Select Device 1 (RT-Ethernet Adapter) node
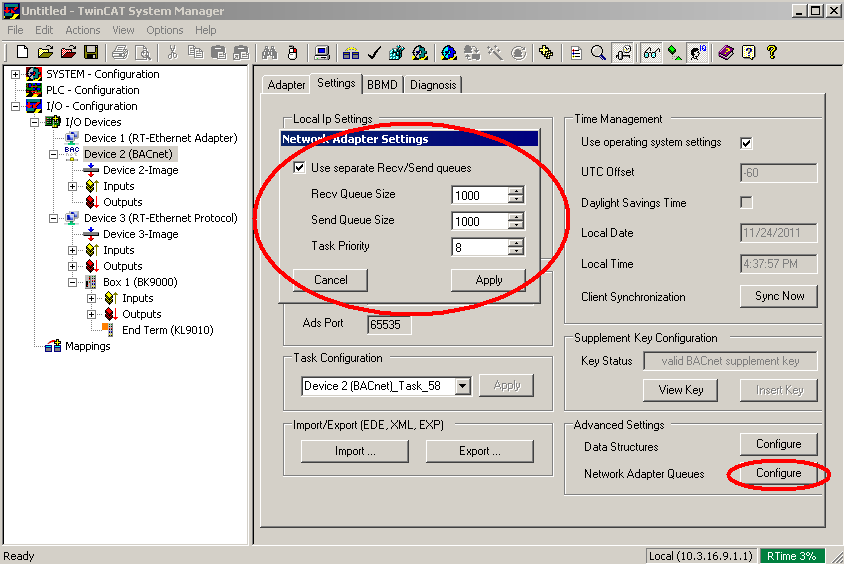Screen dimensions: 844x564 click(160, 138)
